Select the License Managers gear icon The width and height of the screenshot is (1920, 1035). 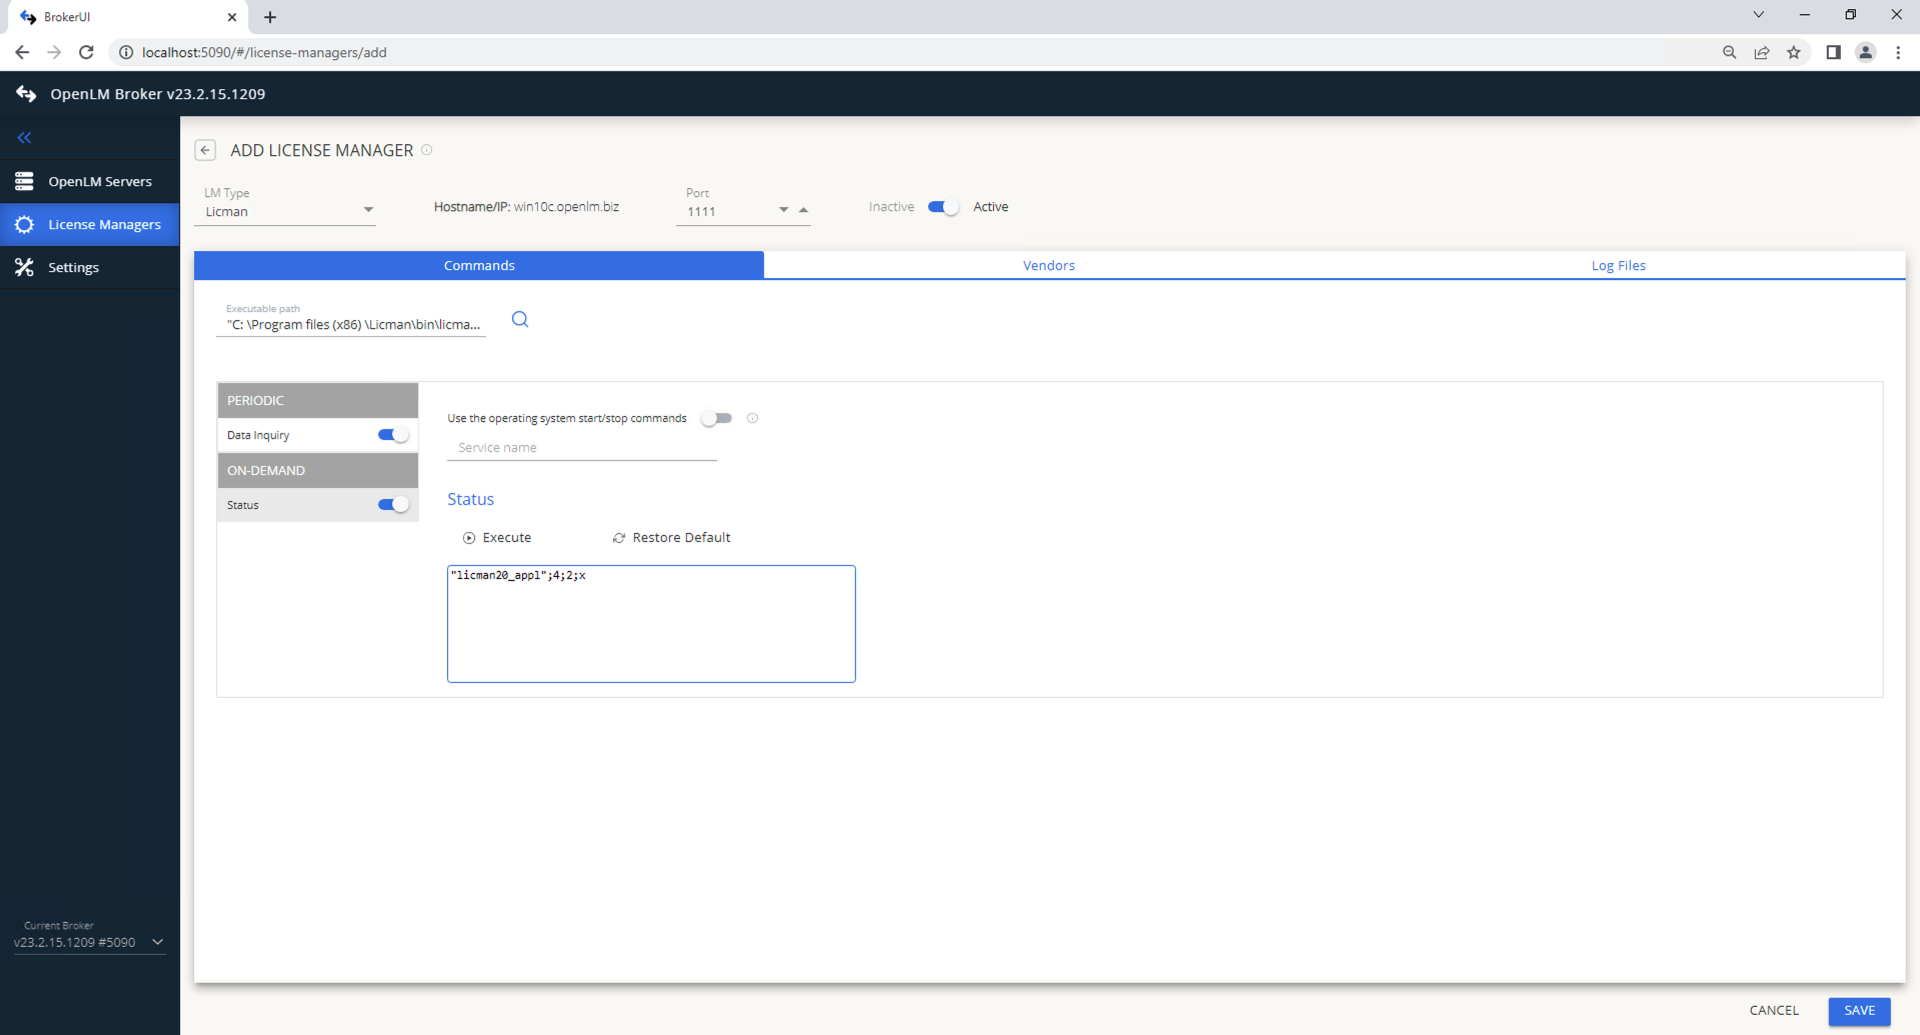click(x=25, y=224)
